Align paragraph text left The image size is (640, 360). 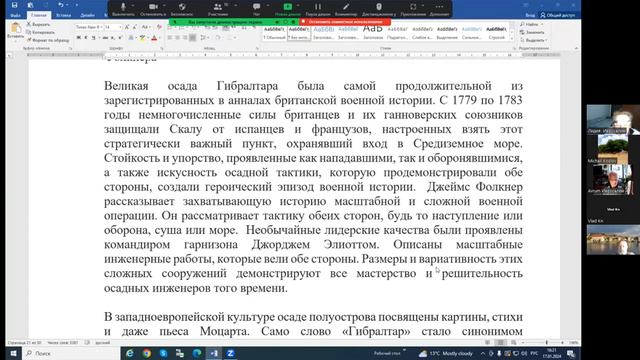(169, 38)
